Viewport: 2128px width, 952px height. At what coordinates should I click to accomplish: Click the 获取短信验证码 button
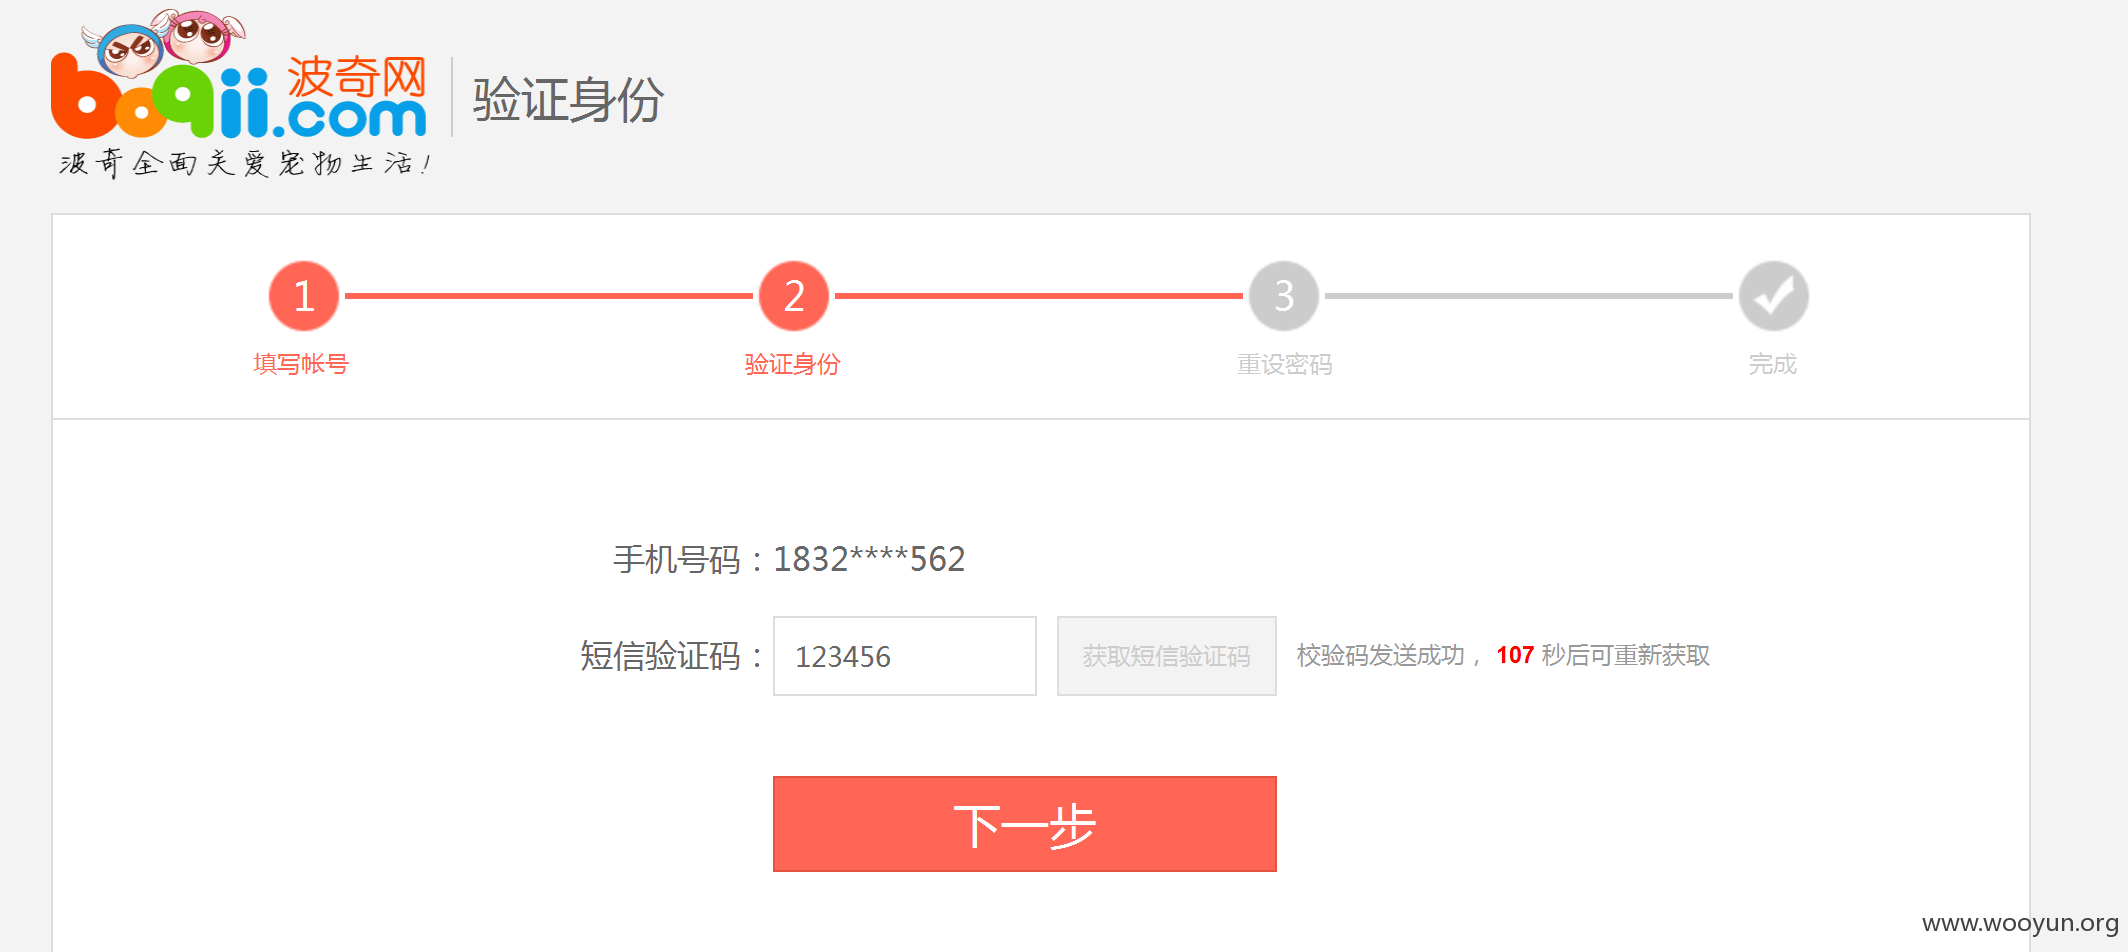click(x=1167, y=656)
